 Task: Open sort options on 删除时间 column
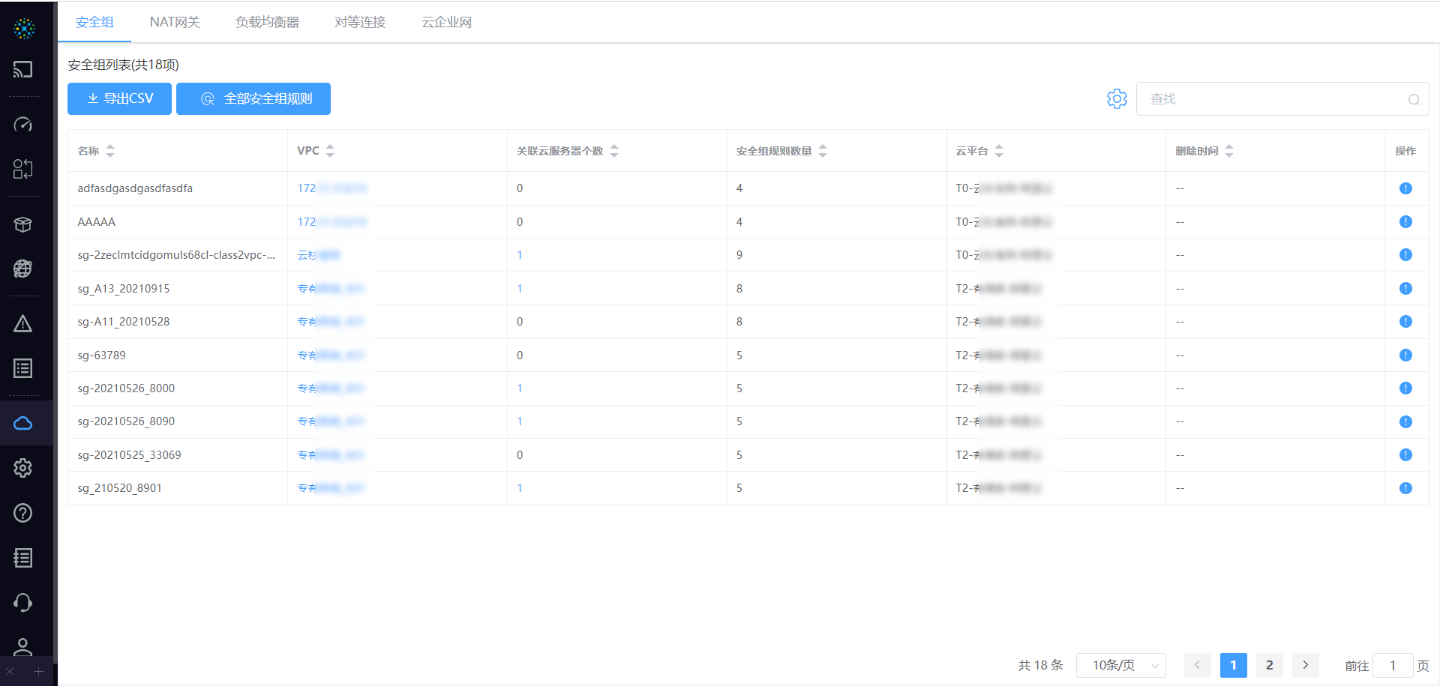[x=1229, y=150]
